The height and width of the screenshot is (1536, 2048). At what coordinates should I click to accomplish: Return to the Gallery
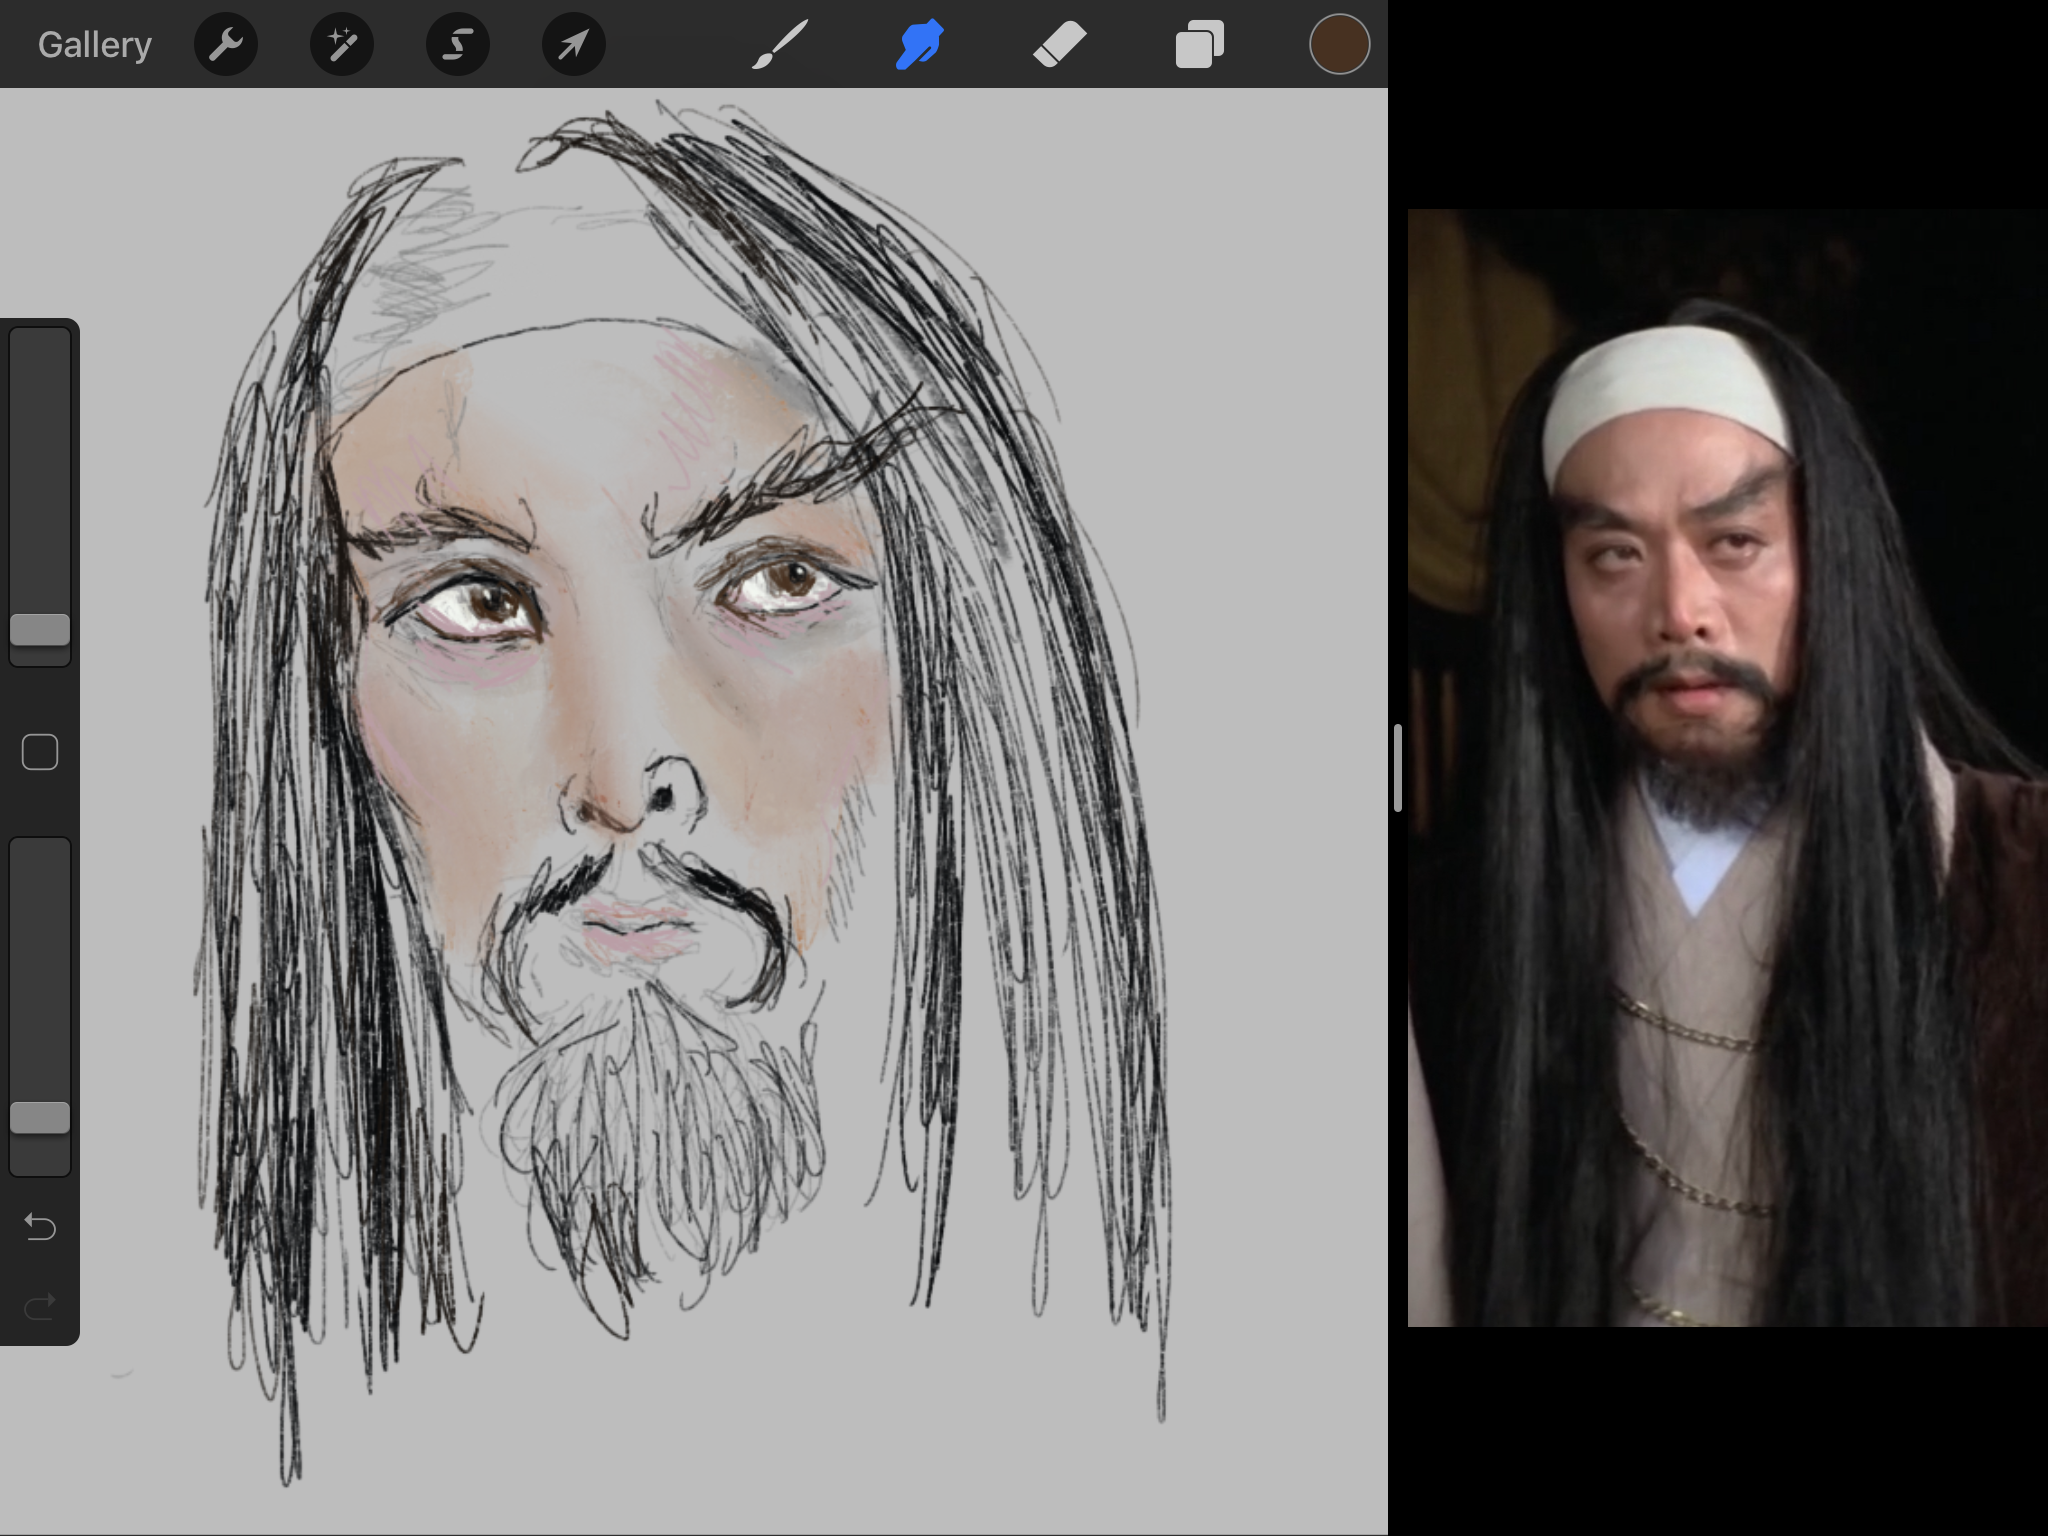[x=95, y=45]
